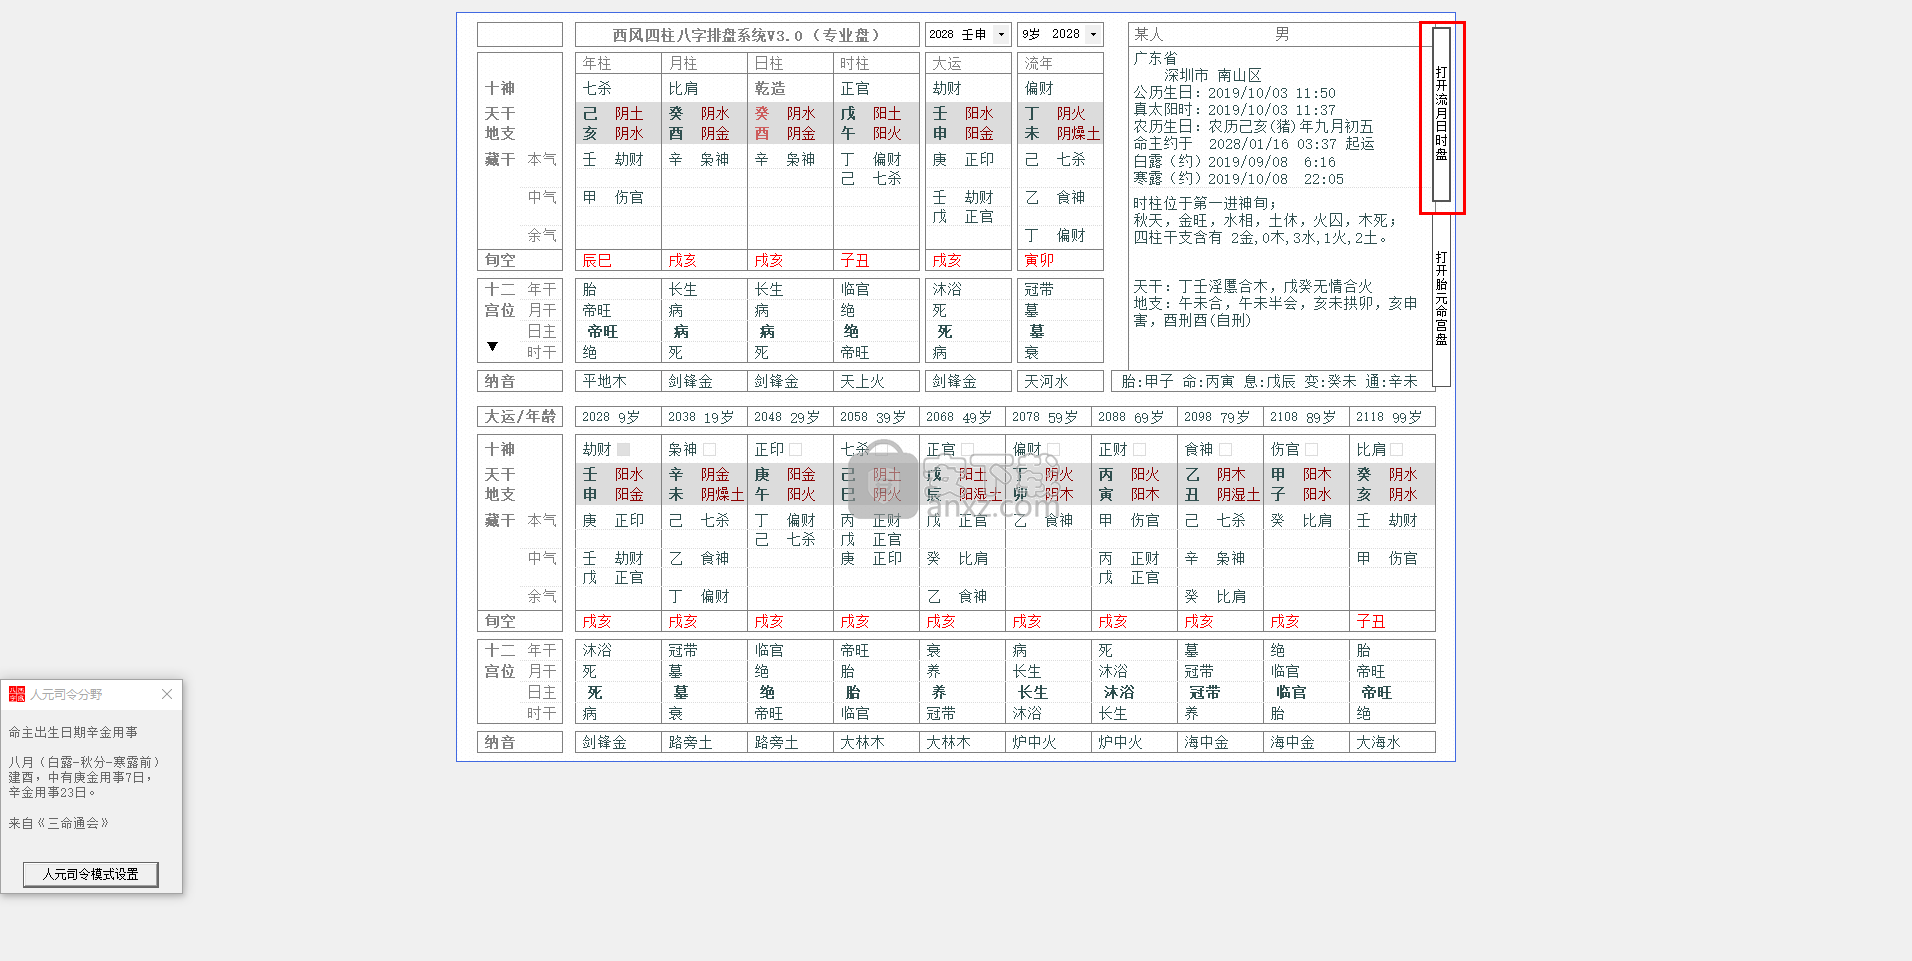Tick the checkbox next to 枭神 大运
The height and width of the screenshot is (961, 1912).
(710, 450)
